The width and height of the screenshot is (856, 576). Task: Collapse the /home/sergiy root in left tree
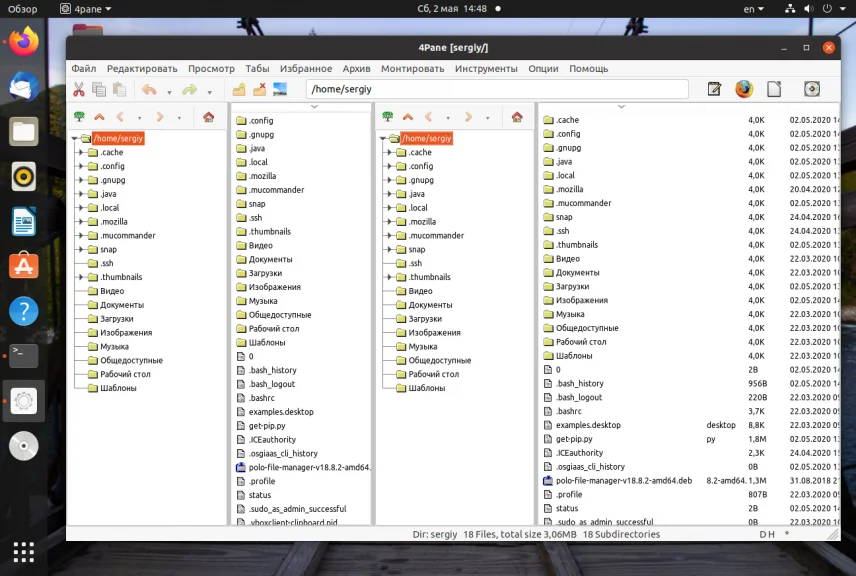tap(74, 139)
